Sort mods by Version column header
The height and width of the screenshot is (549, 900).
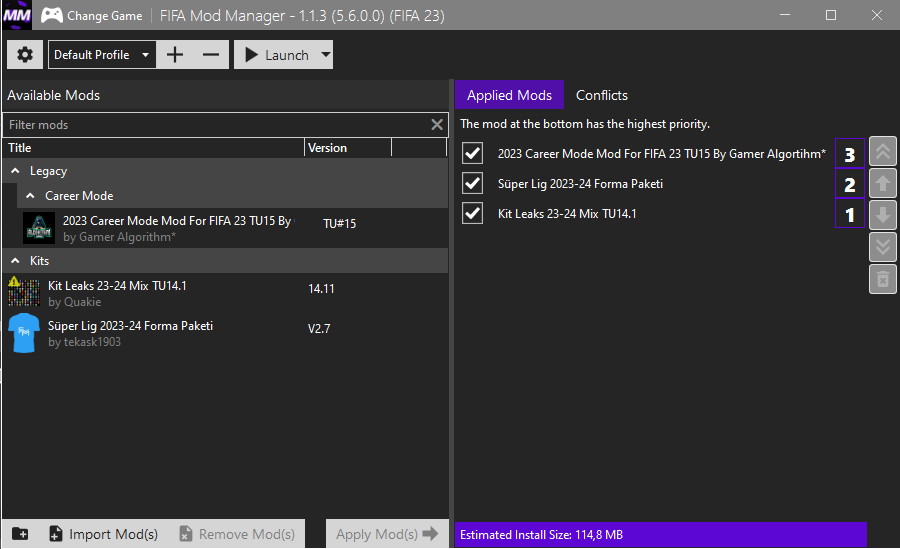348,148
